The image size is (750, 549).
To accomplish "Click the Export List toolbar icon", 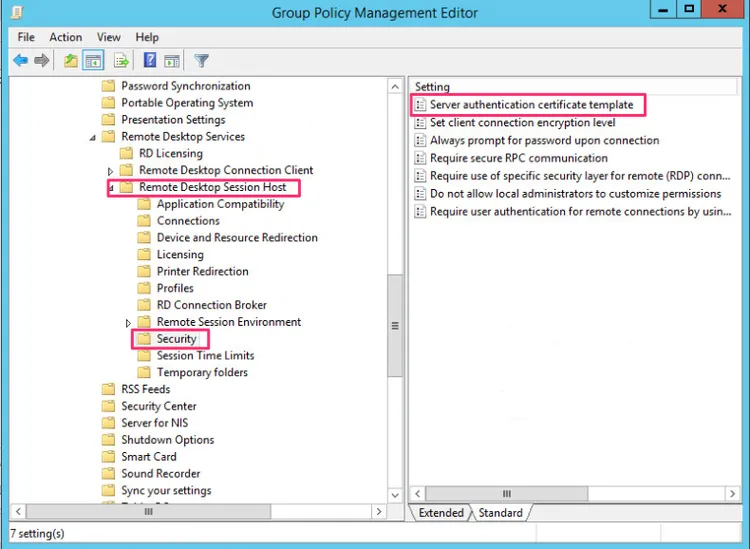I will (x=120, y=61).
